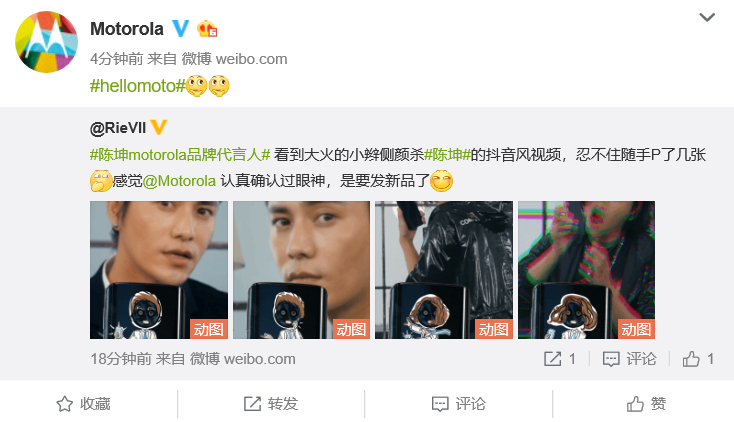The image size is (734, 422).
Task: Click the blue verified V badge
Action: (x=181, y=29)
